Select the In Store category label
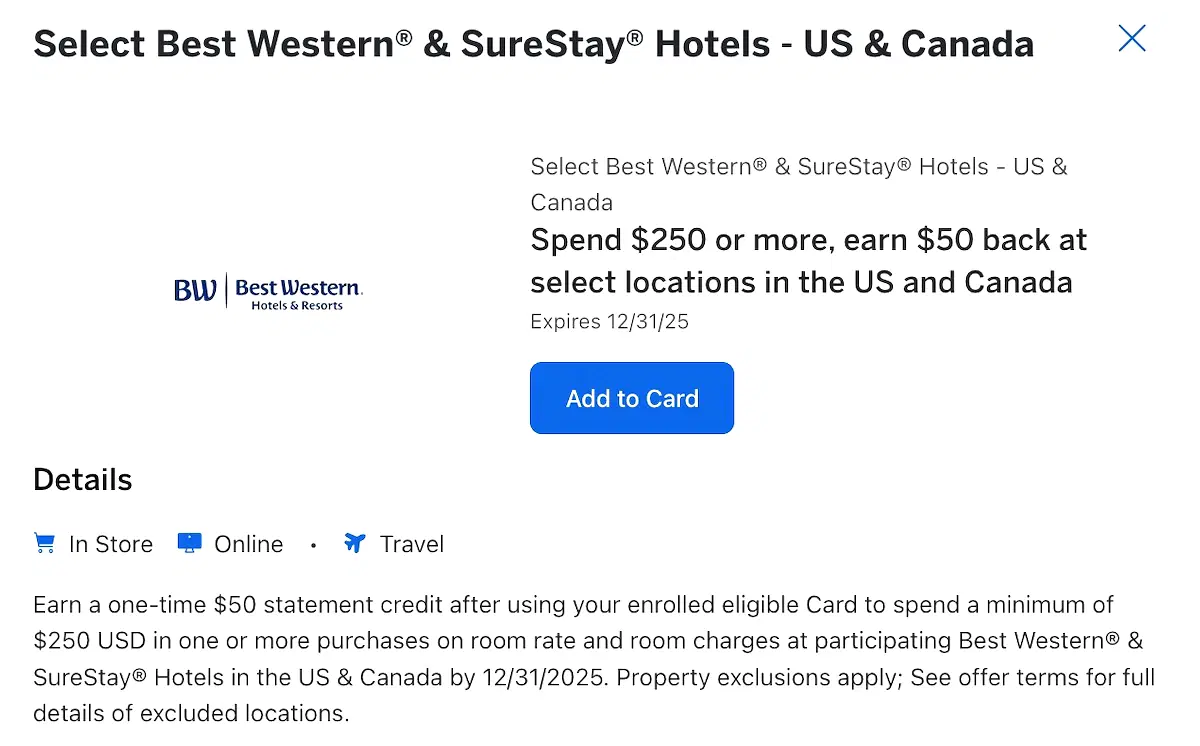Image resolution: width=1200 pixels, height=746 pixels. coord(110,544)
